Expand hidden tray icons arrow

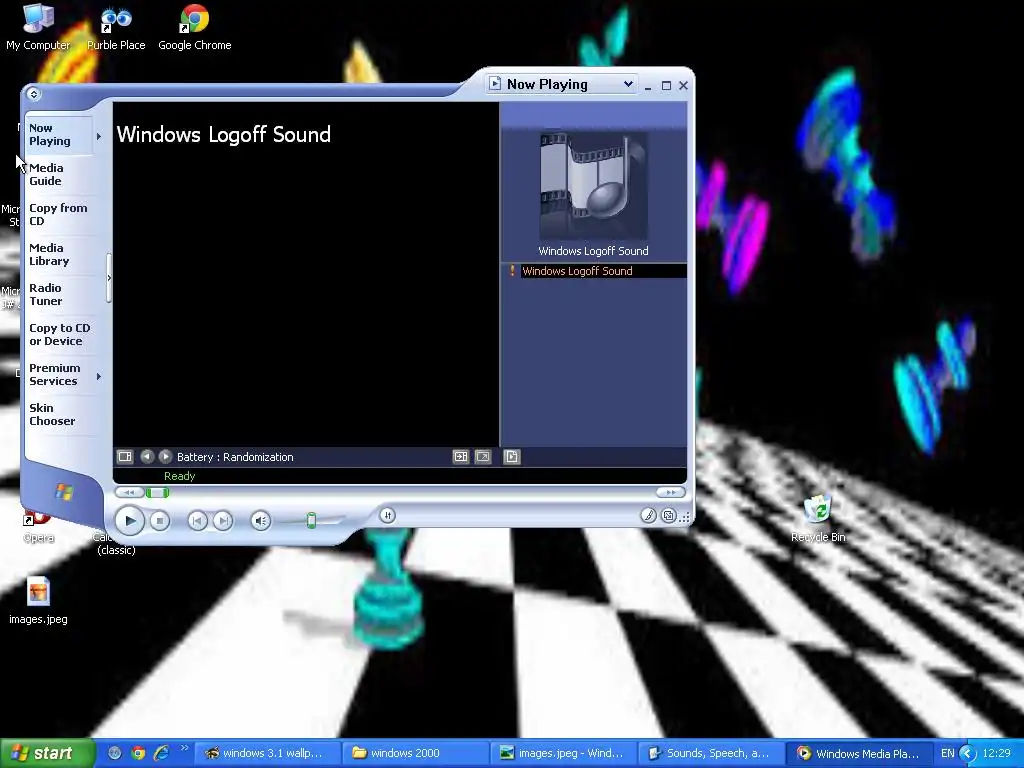pos(968,753)
